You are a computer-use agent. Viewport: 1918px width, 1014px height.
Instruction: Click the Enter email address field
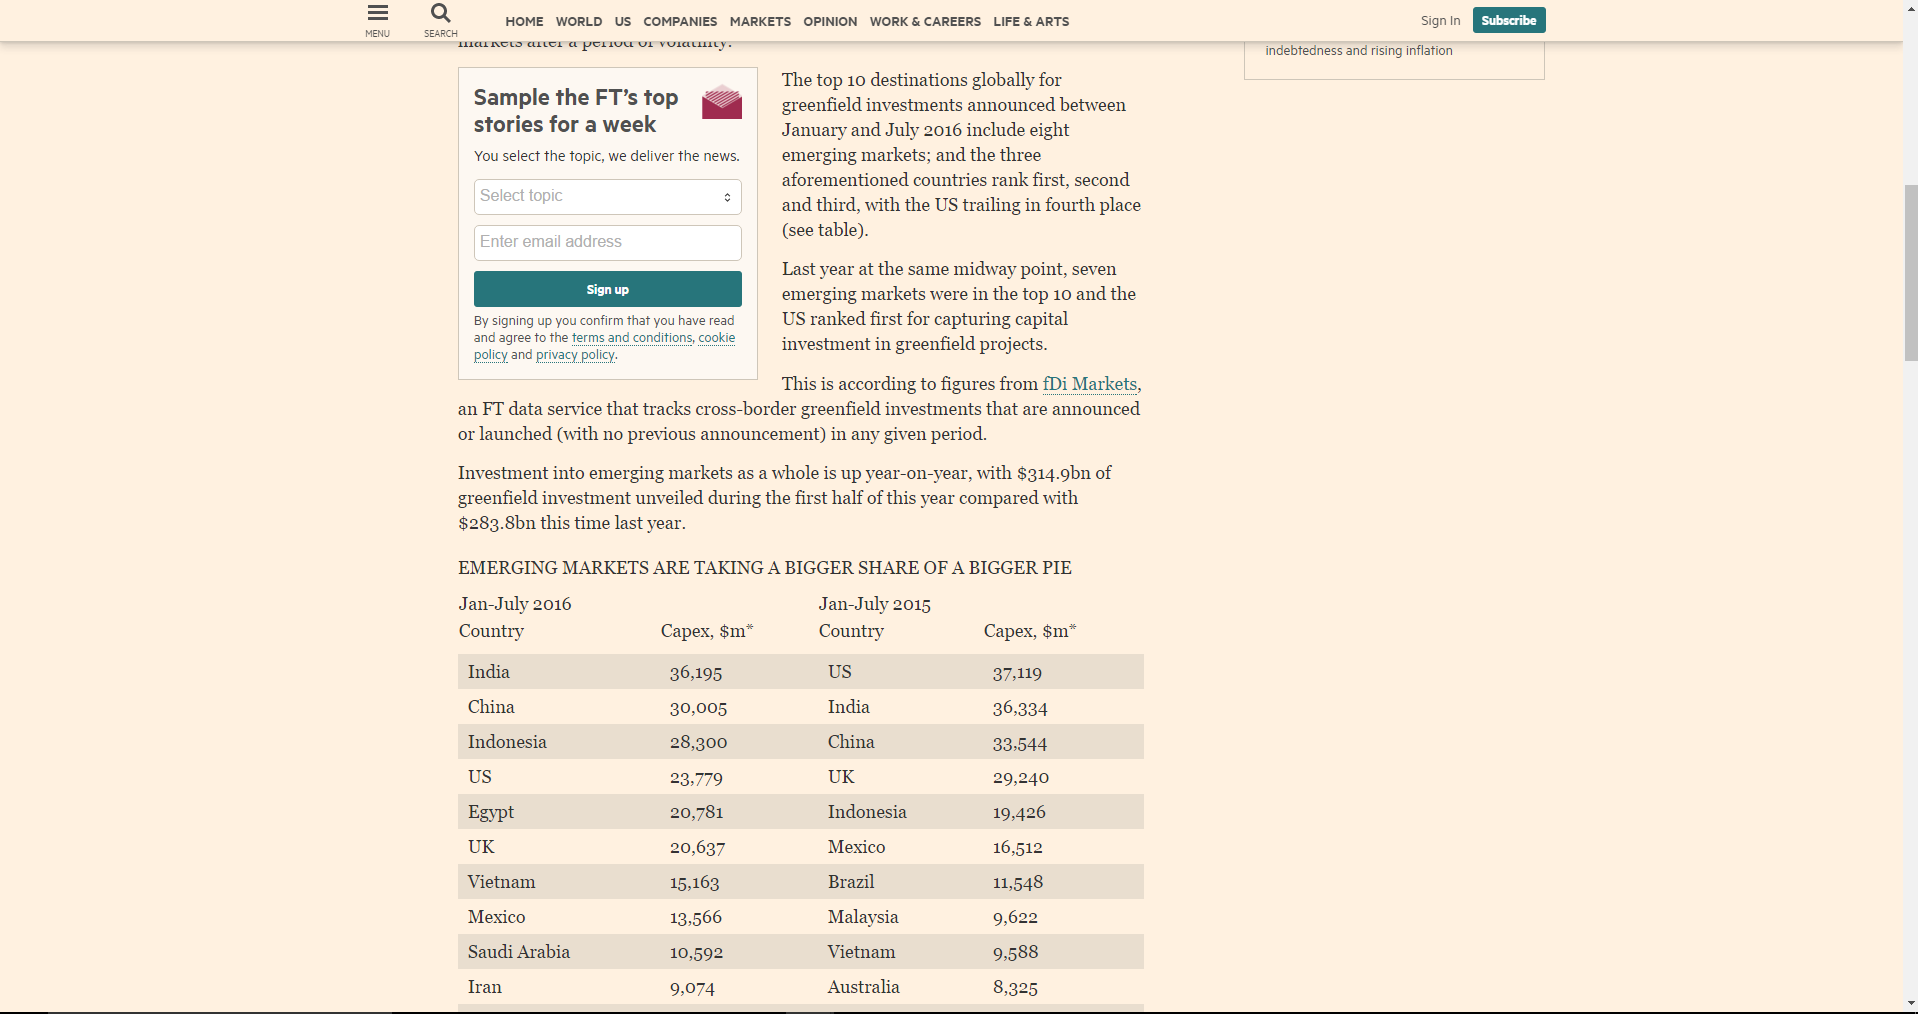pos(607,242)
